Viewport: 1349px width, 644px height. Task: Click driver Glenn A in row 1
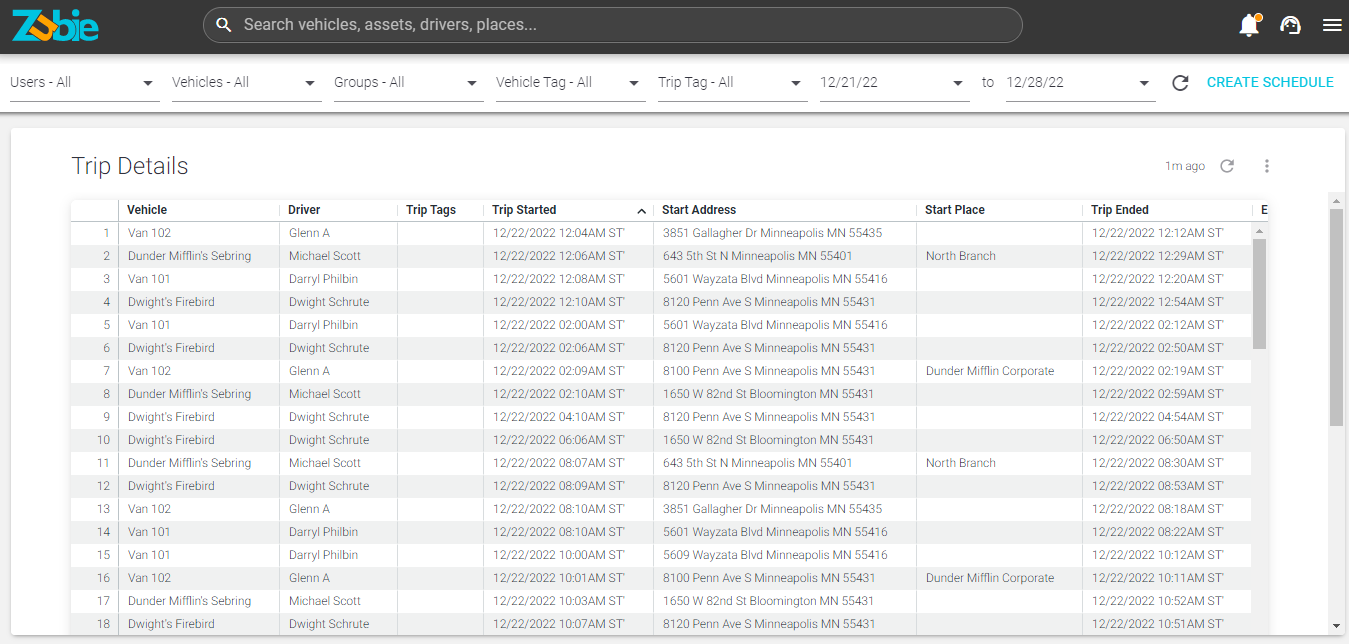pos(309,233)
